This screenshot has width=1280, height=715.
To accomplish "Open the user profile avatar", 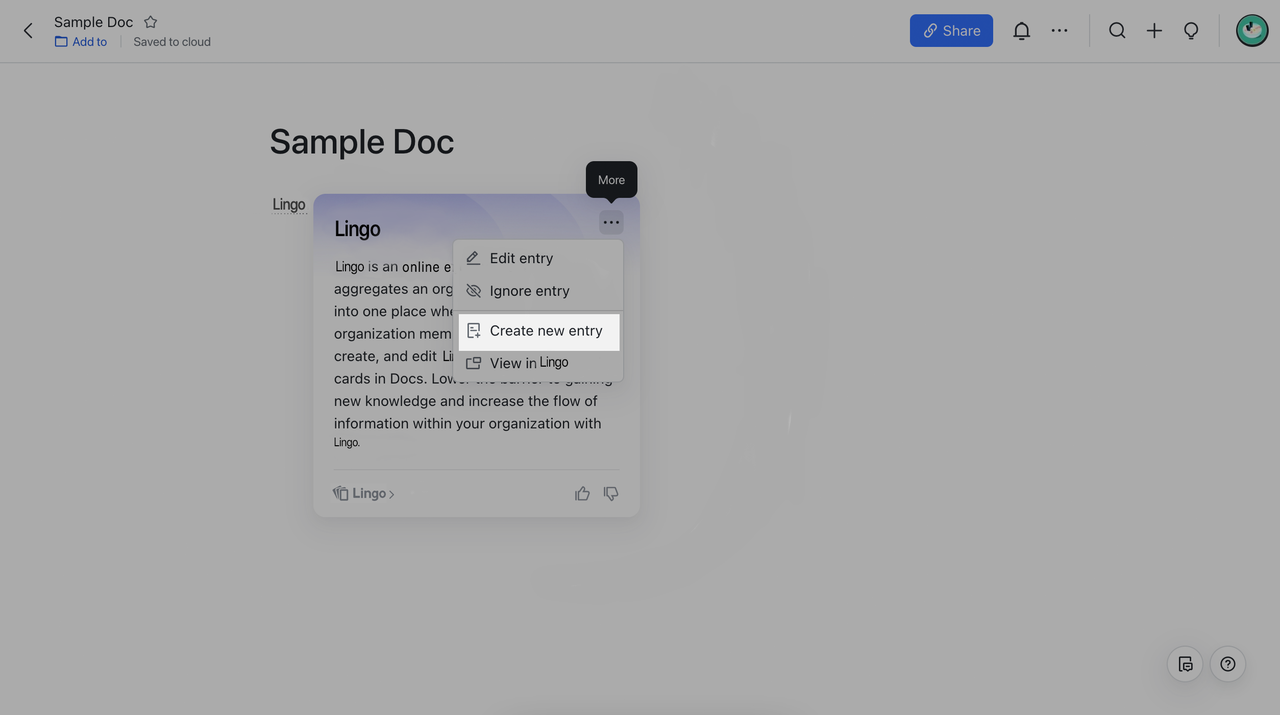I will (1251, 31).
